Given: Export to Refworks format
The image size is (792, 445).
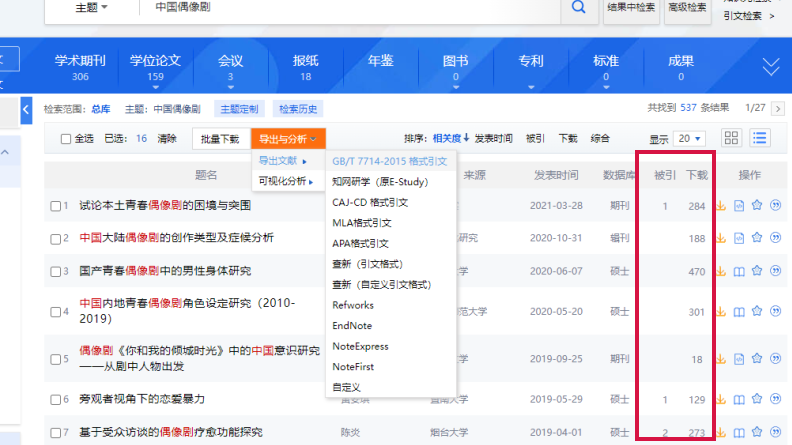Looking at the screenshot, I should 353,305.
